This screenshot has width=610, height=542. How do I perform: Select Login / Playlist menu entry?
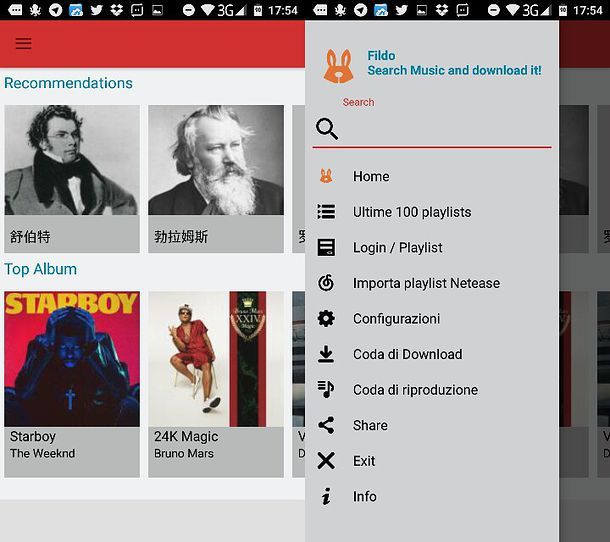pos(397,248)
